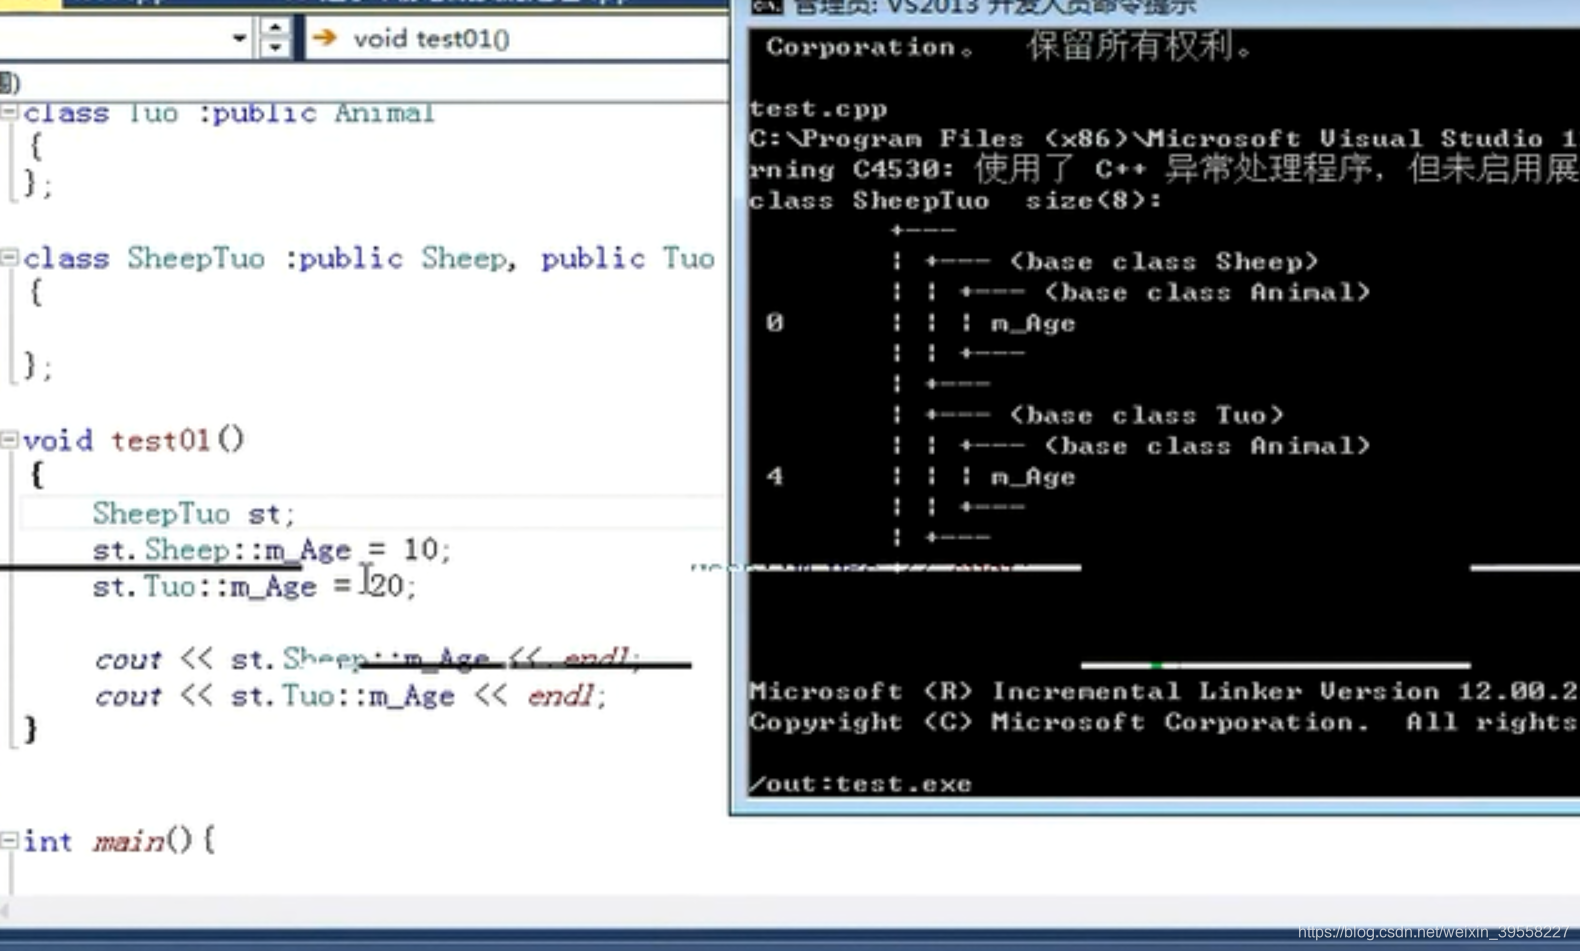Place cursor on 'SheepTuo st;' line

pyautogui.click(x=194, y=514)
